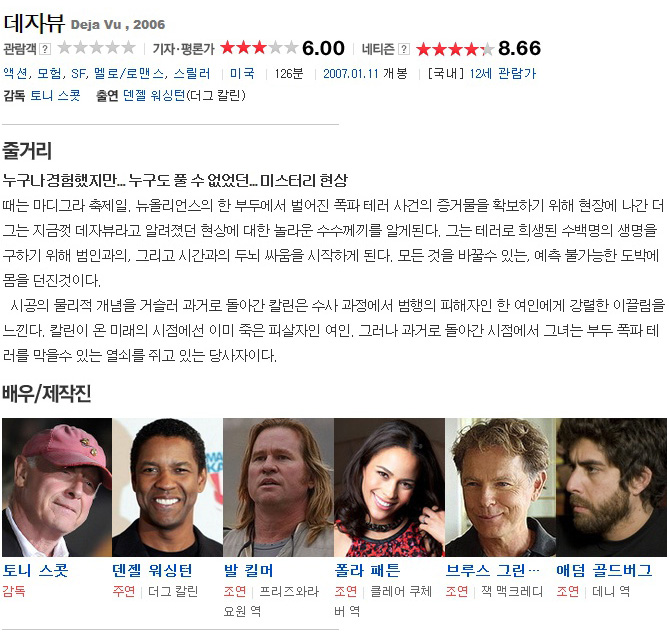Open the 액션 genre link
This screenshot has height=643, width=669.
(15, 74)
